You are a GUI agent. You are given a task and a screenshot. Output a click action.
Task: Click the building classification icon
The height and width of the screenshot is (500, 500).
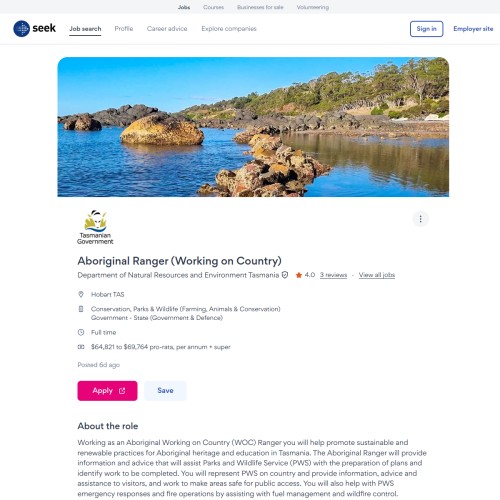click(81, 309)
